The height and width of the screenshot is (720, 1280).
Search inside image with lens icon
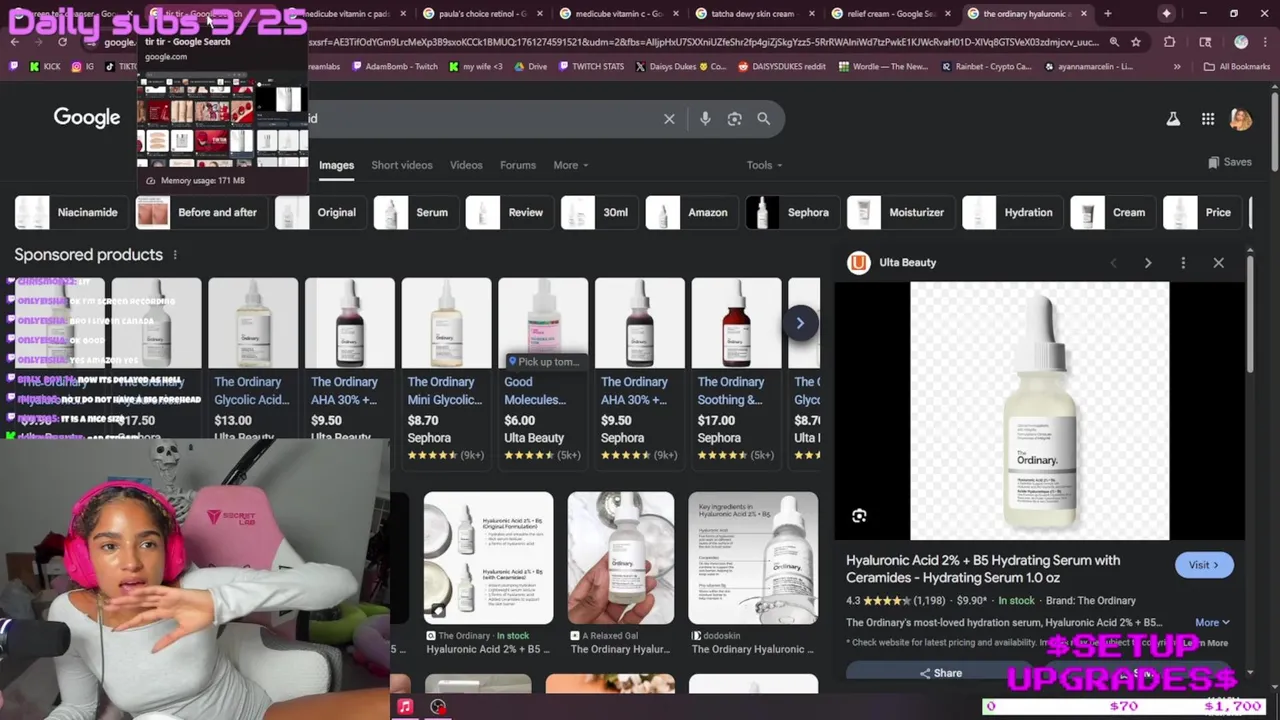tap(859, 516)
